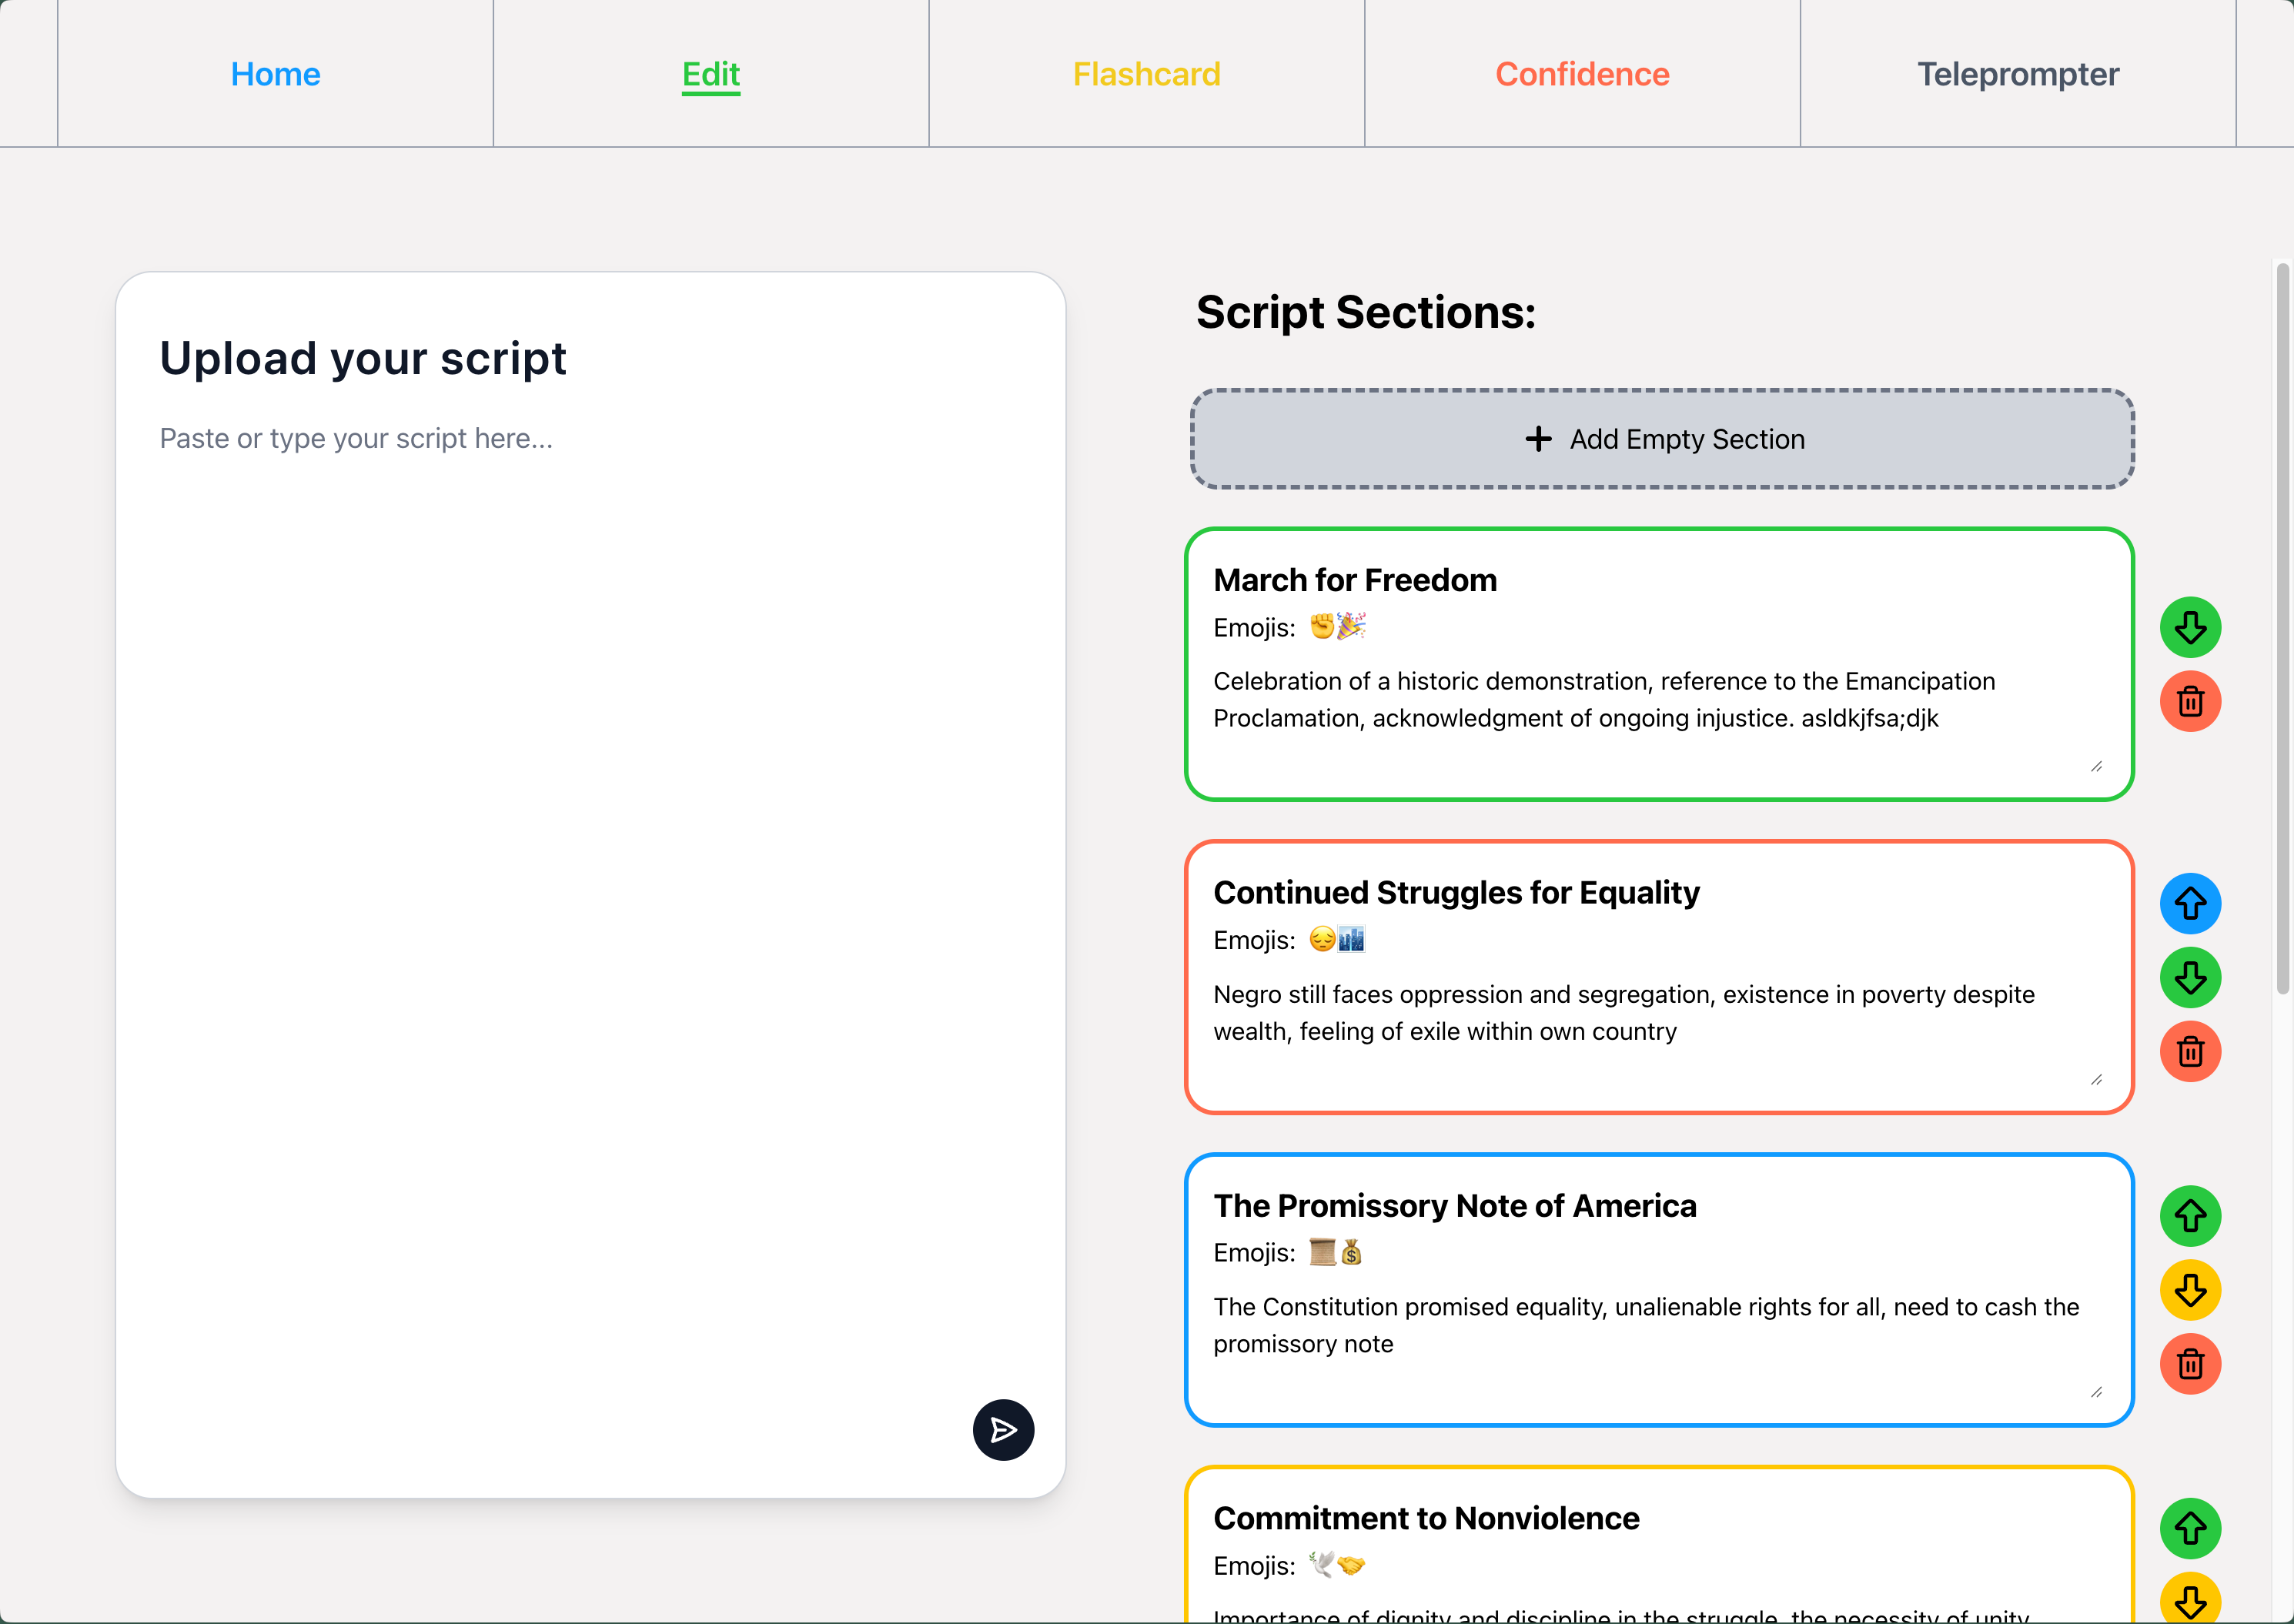This screenshot has height=1624, width=2294.
Task: Click the send script arrow button
Action: tap(1003, 1429)
